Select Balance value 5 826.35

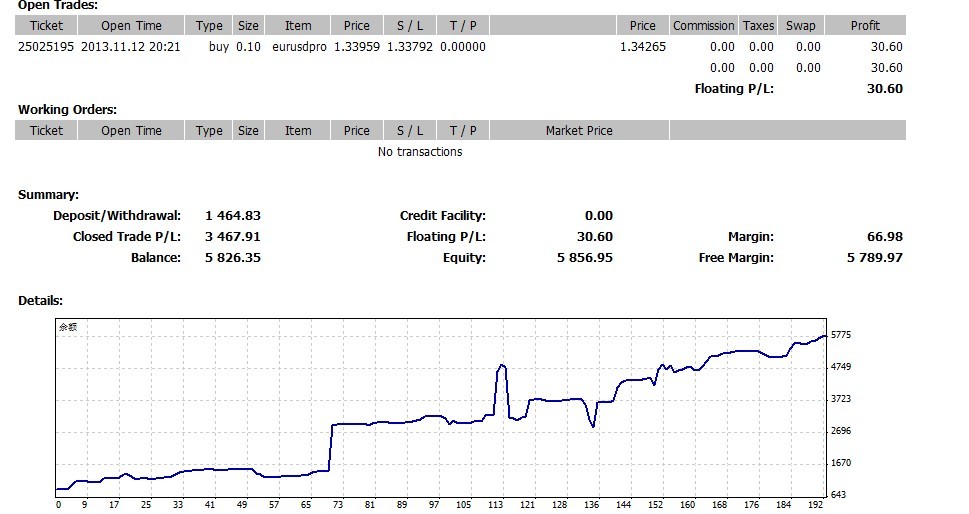(x=233, y=258)
